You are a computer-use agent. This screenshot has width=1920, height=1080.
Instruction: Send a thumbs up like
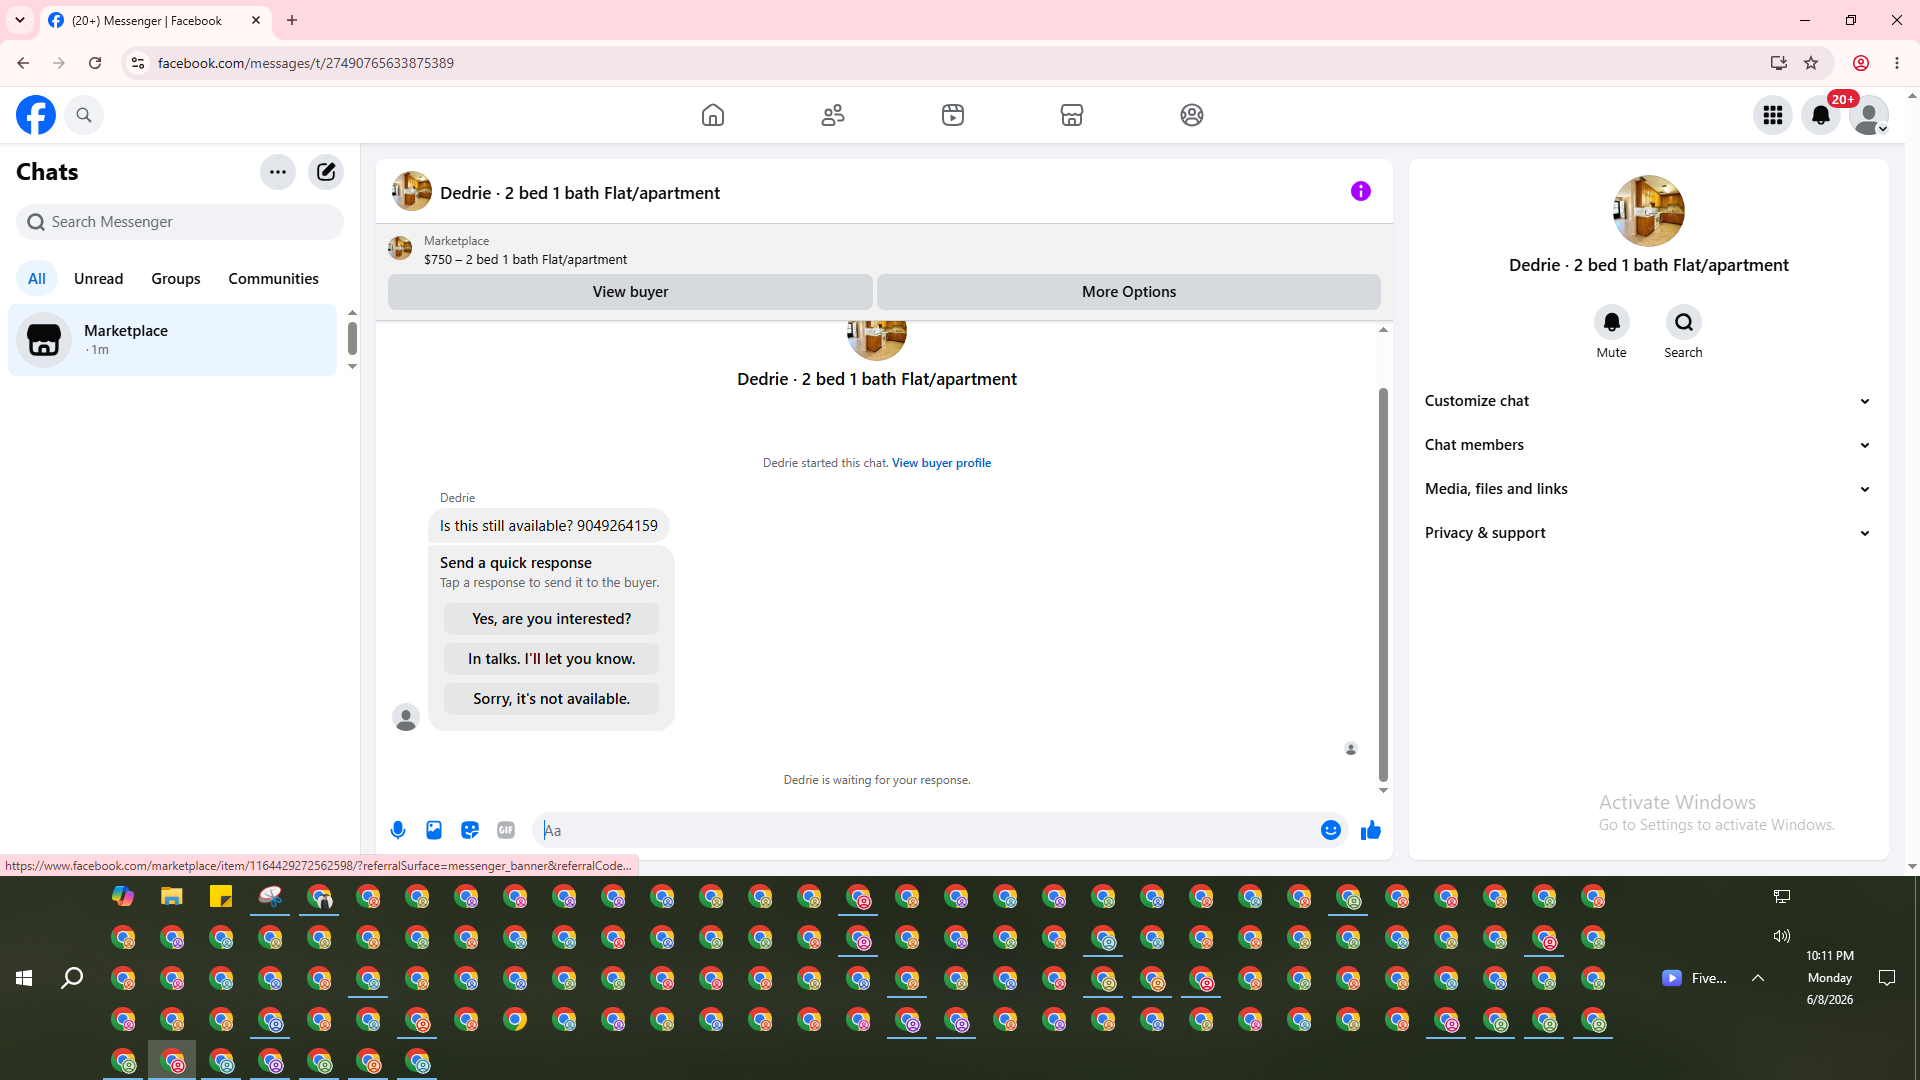click(x=1371, y=830)
